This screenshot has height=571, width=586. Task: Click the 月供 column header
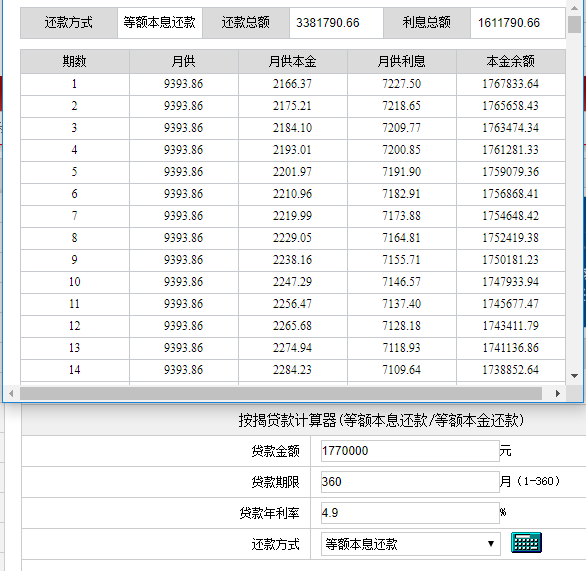coord(183,61)
